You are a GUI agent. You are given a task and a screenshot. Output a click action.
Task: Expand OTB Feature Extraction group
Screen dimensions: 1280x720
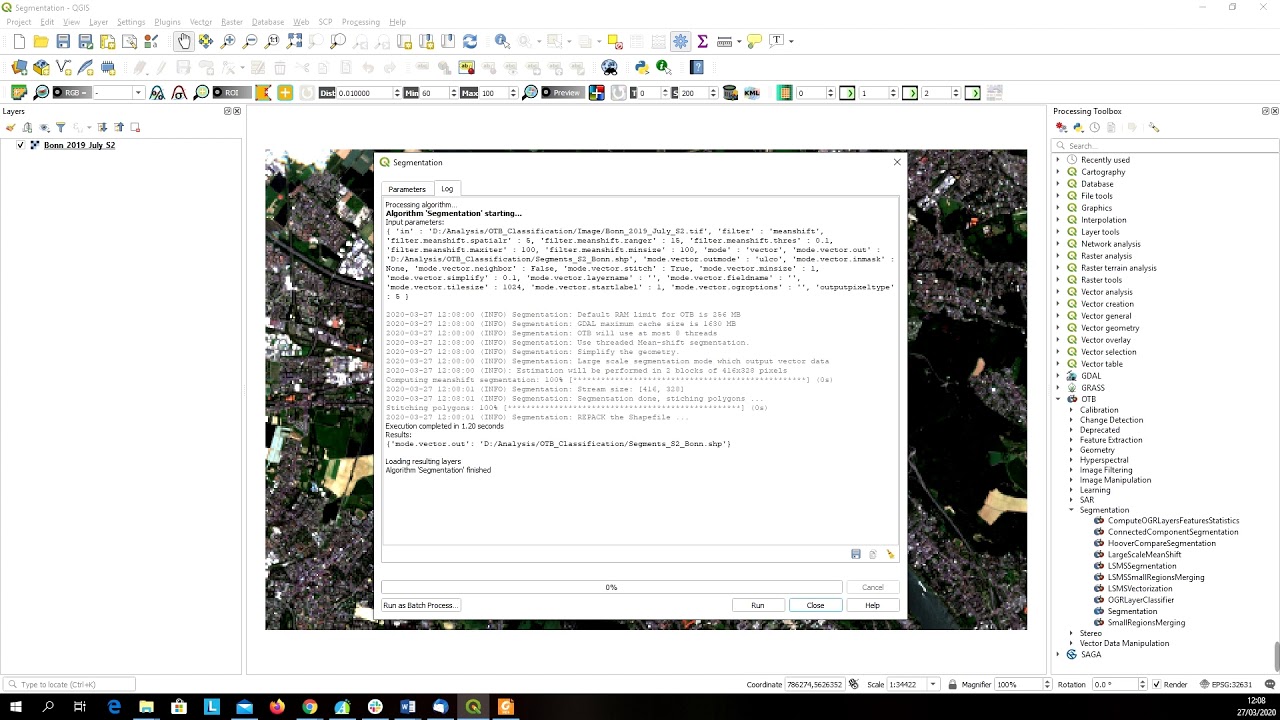pyautogui.click(x=1070, y=440)
